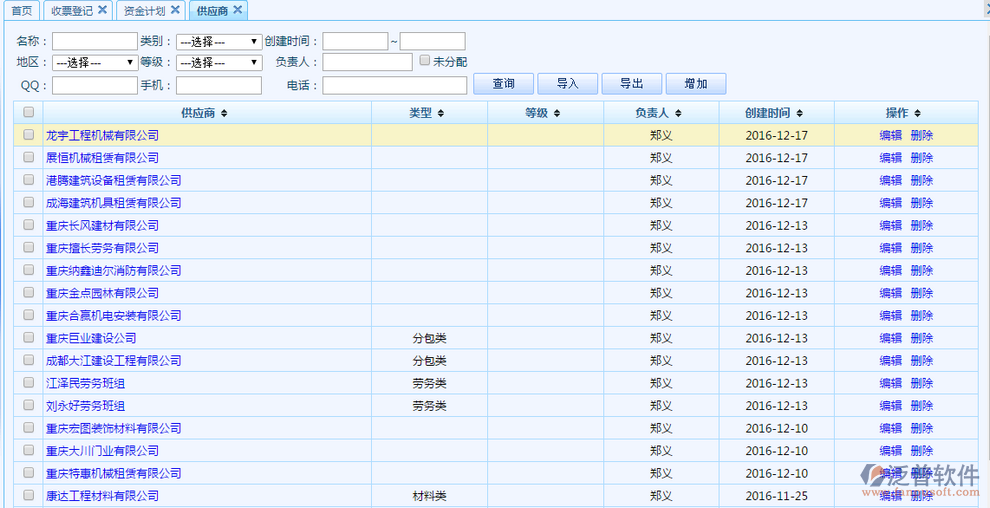Sort table by 类型 column icon

pyautogui.click(x=440, y=113)
